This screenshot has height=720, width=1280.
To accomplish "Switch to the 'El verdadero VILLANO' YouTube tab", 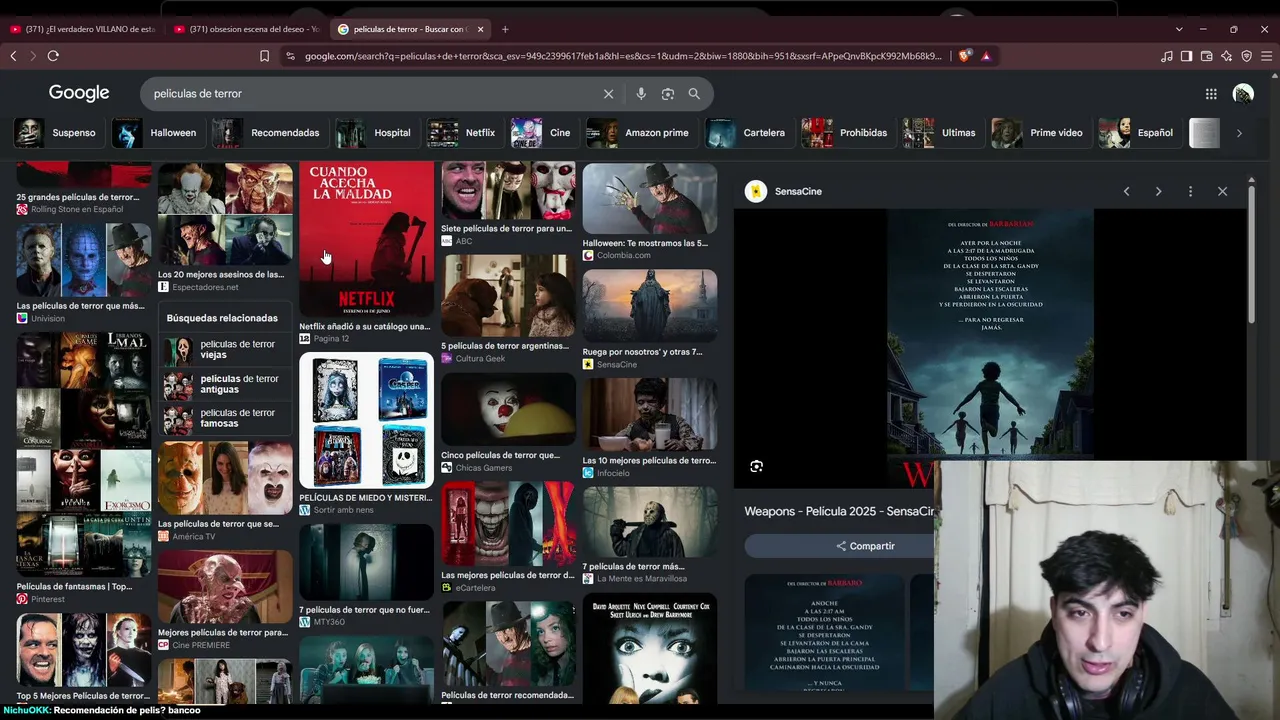I will (83, 29).
